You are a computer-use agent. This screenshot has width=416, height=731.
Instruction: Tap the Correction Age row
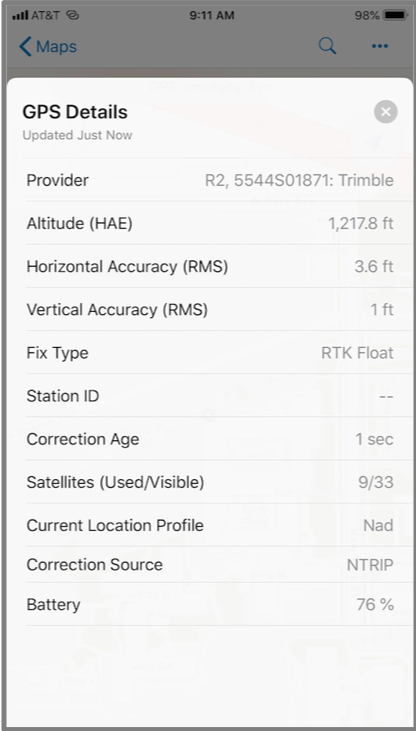210,439
